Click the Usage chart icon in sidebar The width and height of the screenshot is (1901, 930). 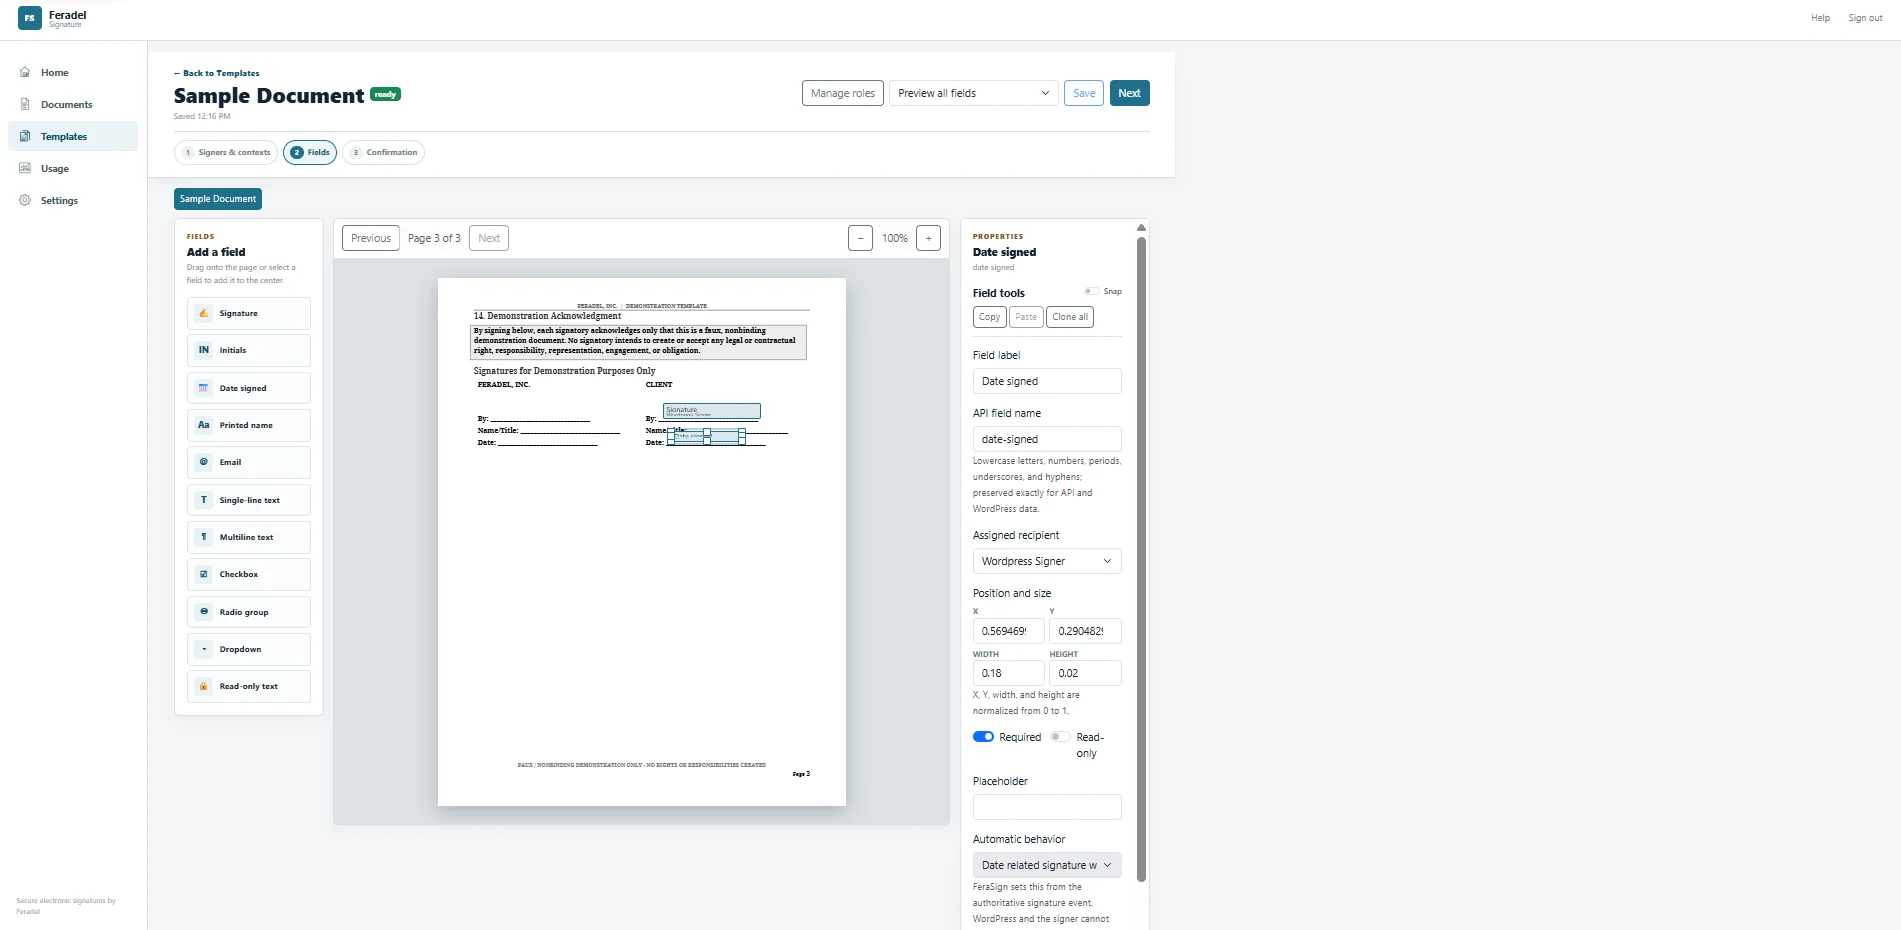point(25,168)
